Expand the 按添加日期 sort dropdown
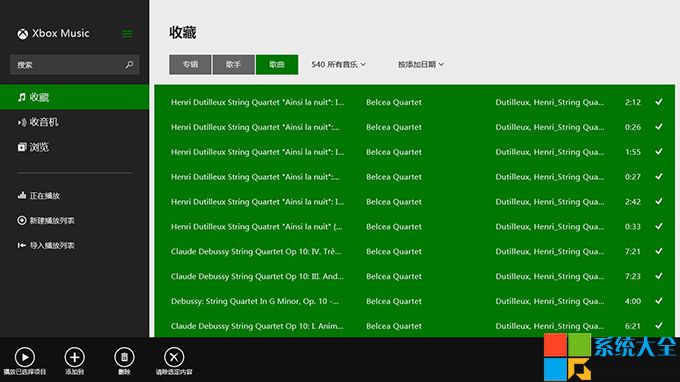This screenshot has height=382, width=680. click(421, 65)
